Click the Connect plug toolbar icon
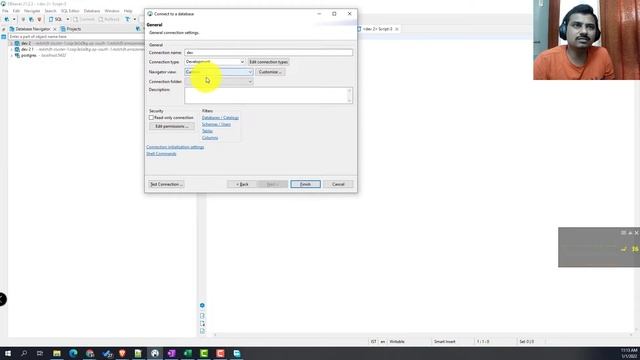Image resolution: width=640 pixels, height=360 pixels. coord(23,19)
